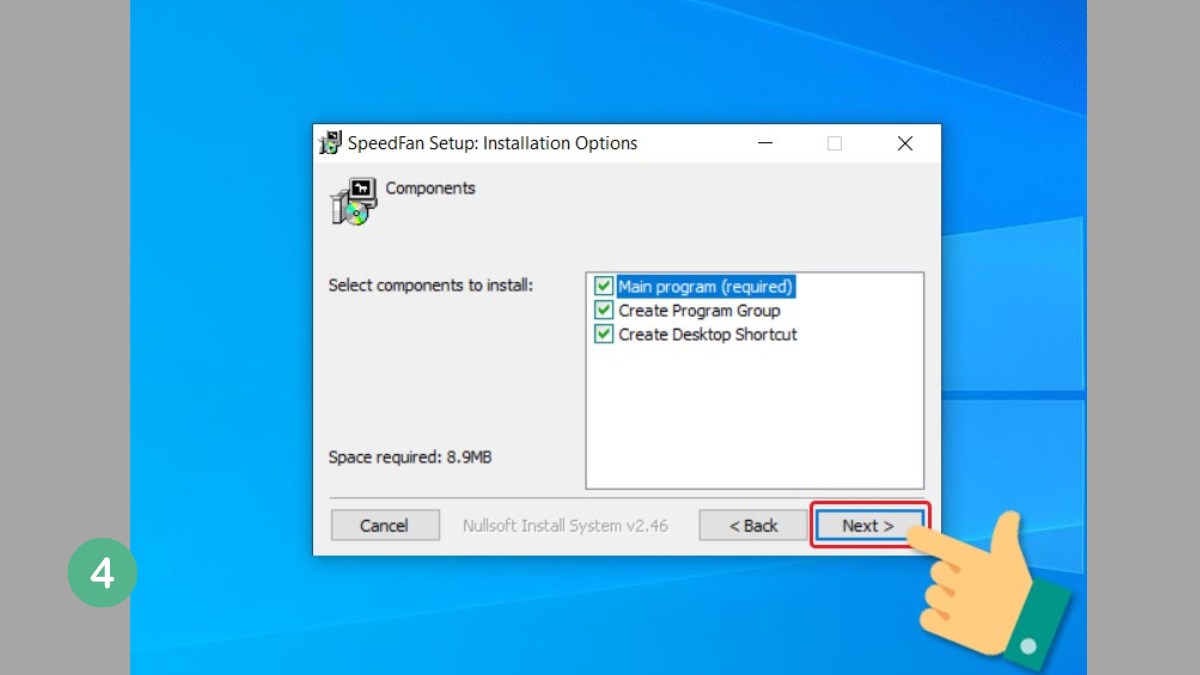The width and height of the screenshot is (1200, 675).
Task: Select the Create Desktop Shortcut label
Action: coord(708,334)
